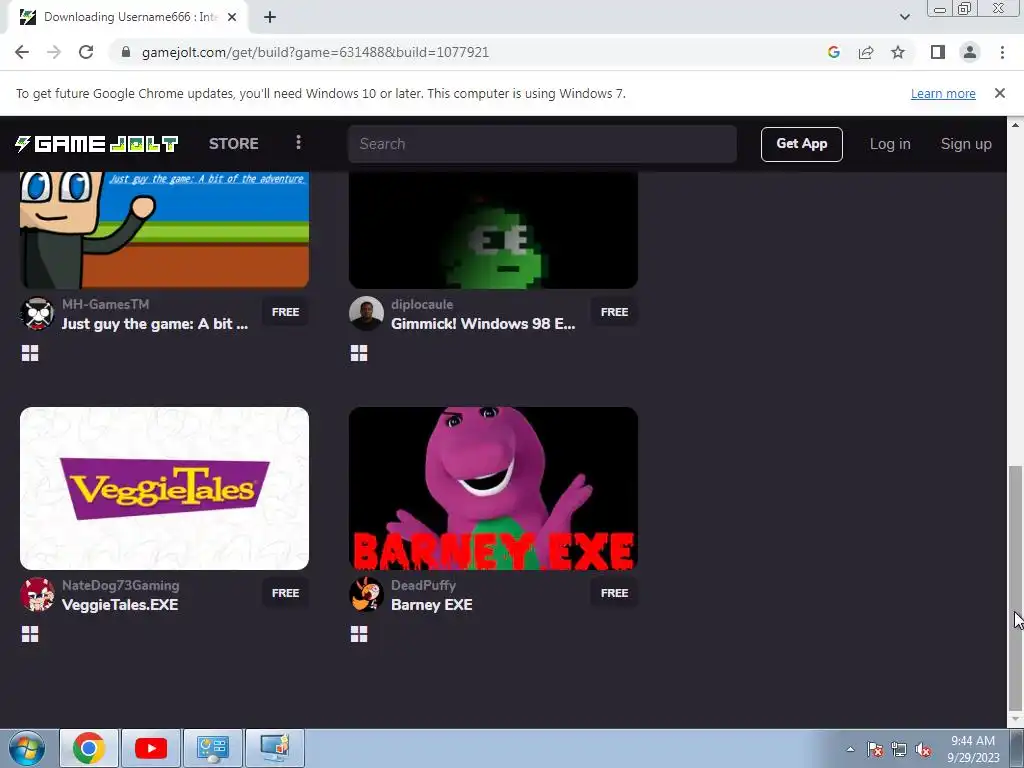Click Windows platform icon under Barney EXE

point(359,634)
